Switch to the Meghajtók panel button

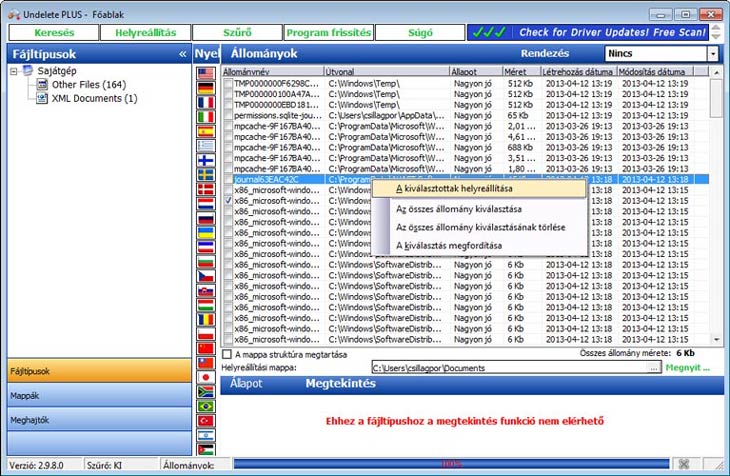(99, 420)
